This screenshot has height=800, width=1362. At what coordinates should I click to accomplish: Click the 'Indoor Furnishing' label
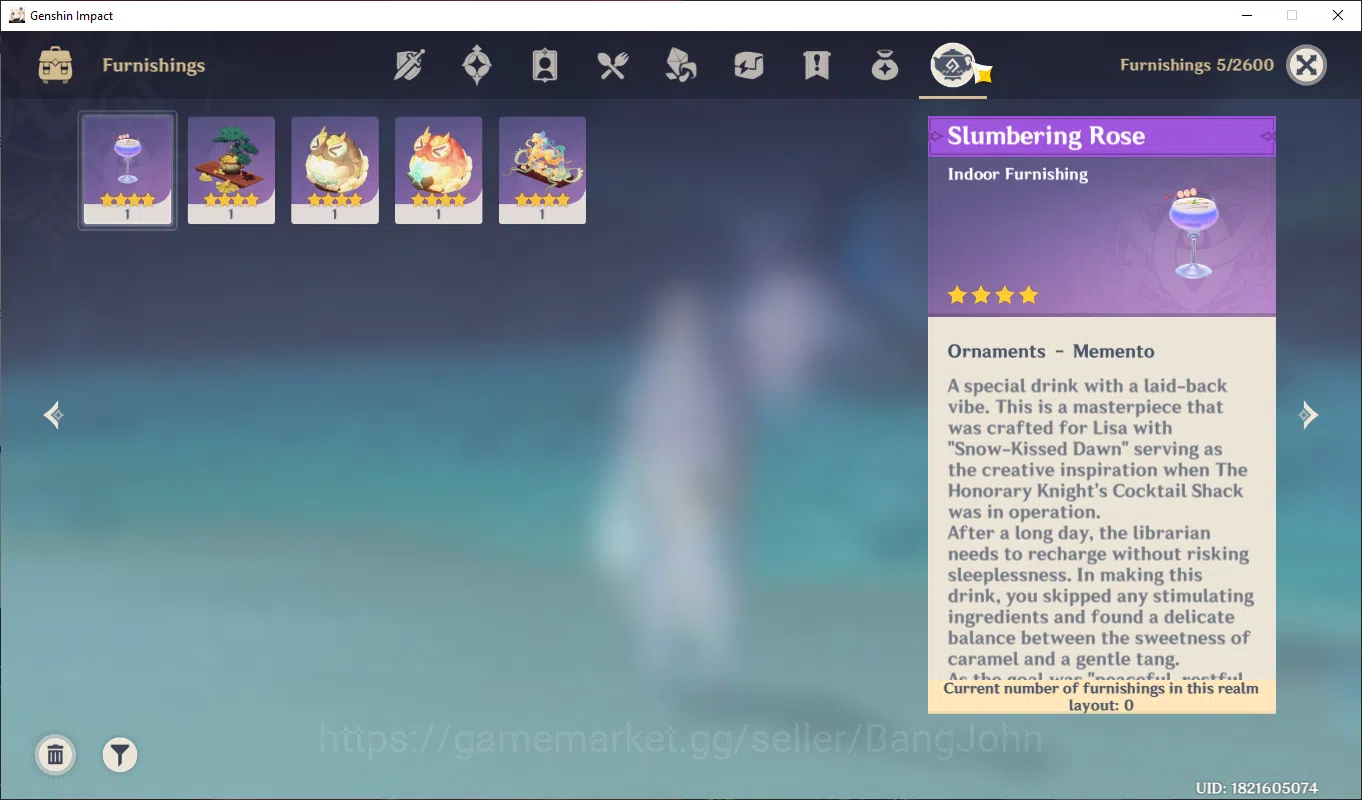click(x=1018, y=174)
